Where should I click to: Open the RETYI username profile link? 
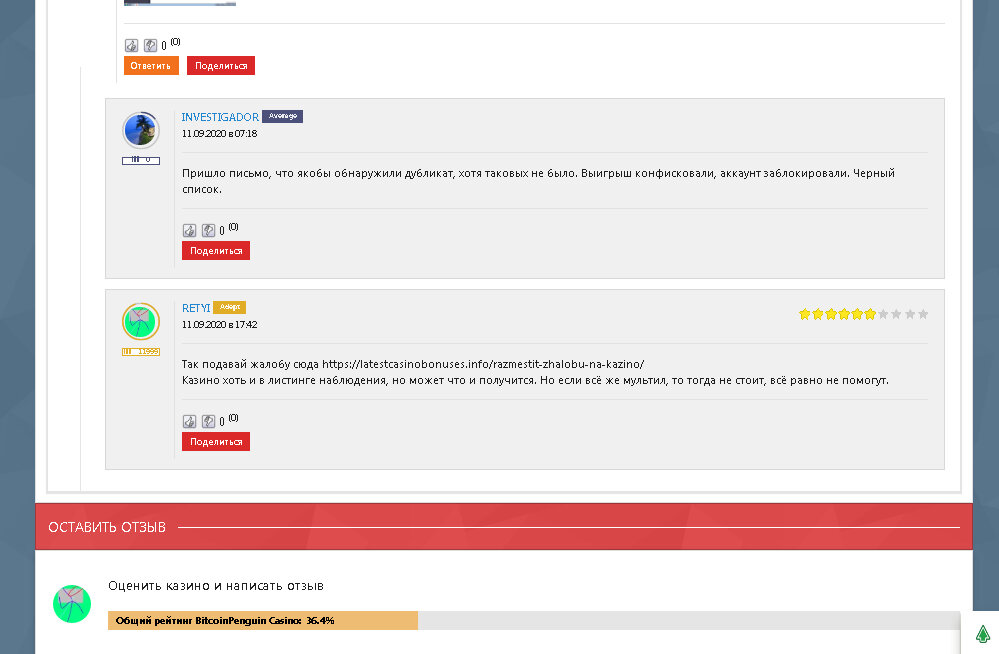[x=196, y=308]
